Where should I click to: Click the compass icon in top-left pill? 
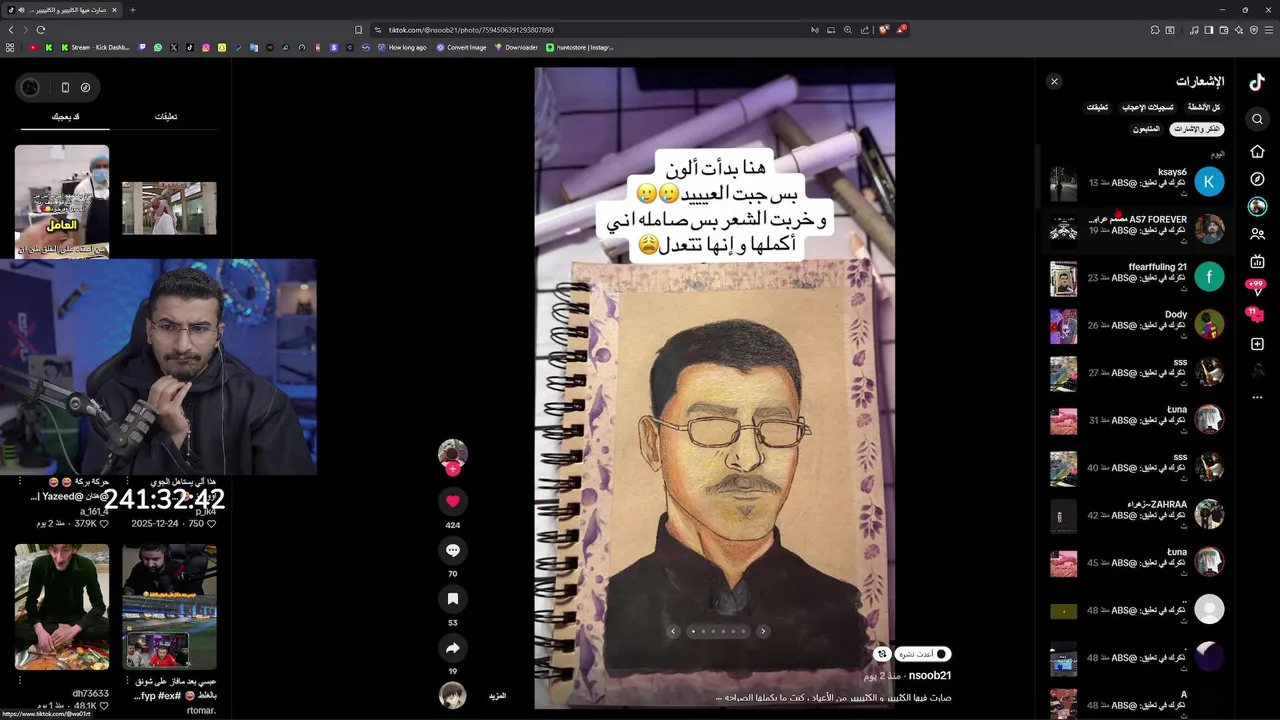click(x=85, y=87)
